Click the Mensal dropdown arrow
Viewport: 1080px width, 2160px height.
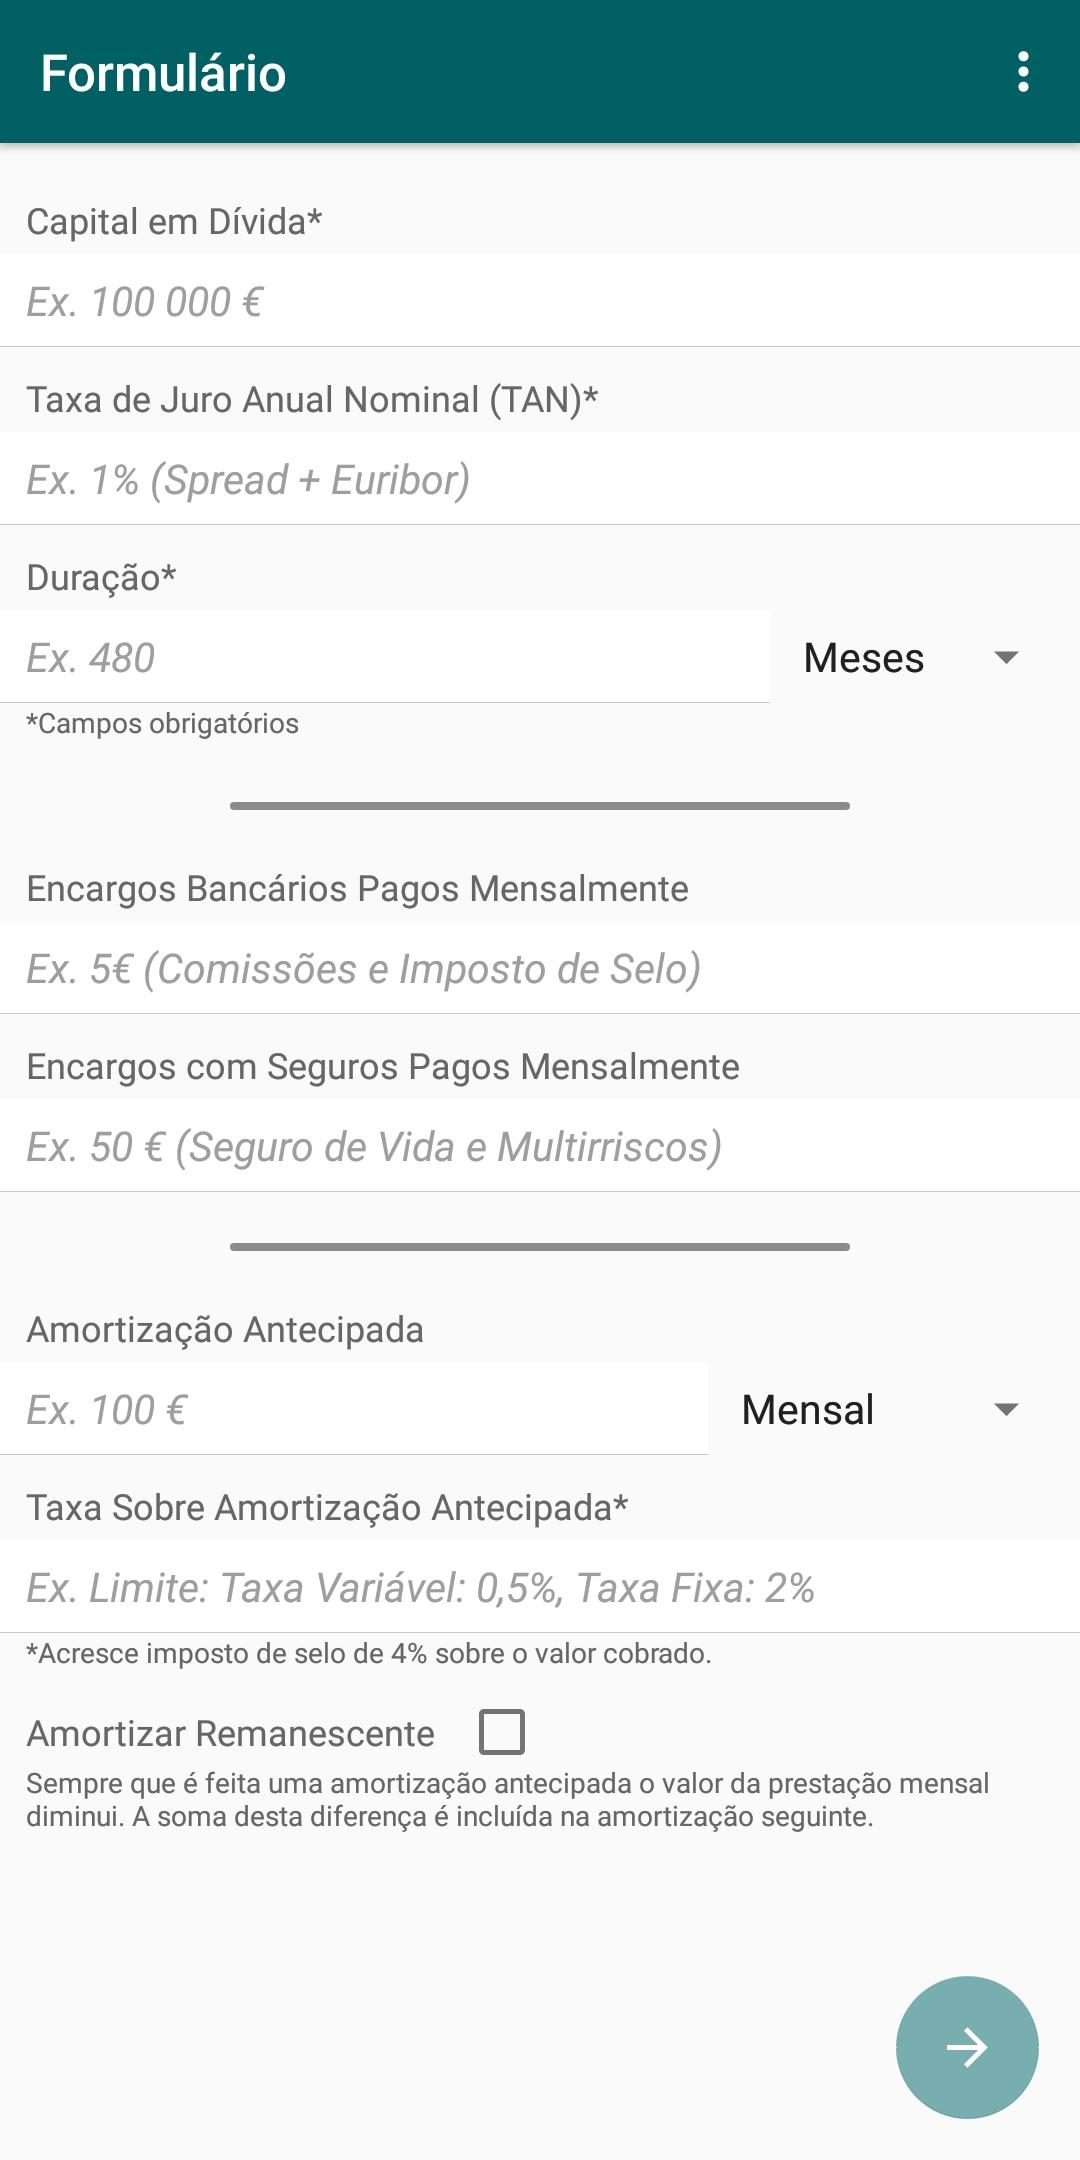point(1006,1410)
